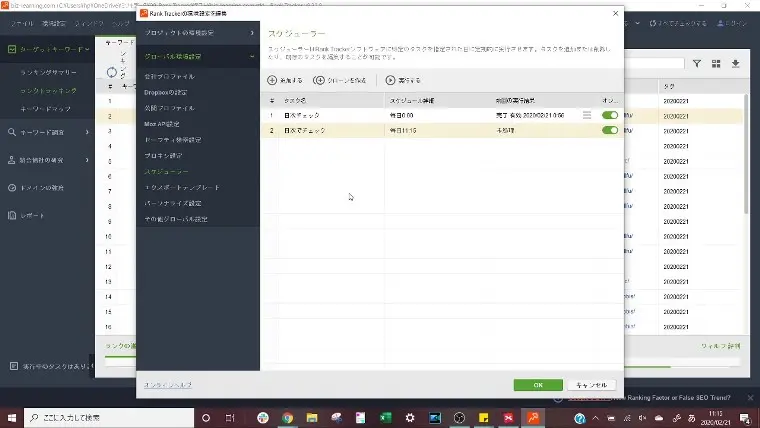The height and width of the screenshot is (428, 760).
Task: Toggle off the first scheduled task switch
Action: click(609, 115)
